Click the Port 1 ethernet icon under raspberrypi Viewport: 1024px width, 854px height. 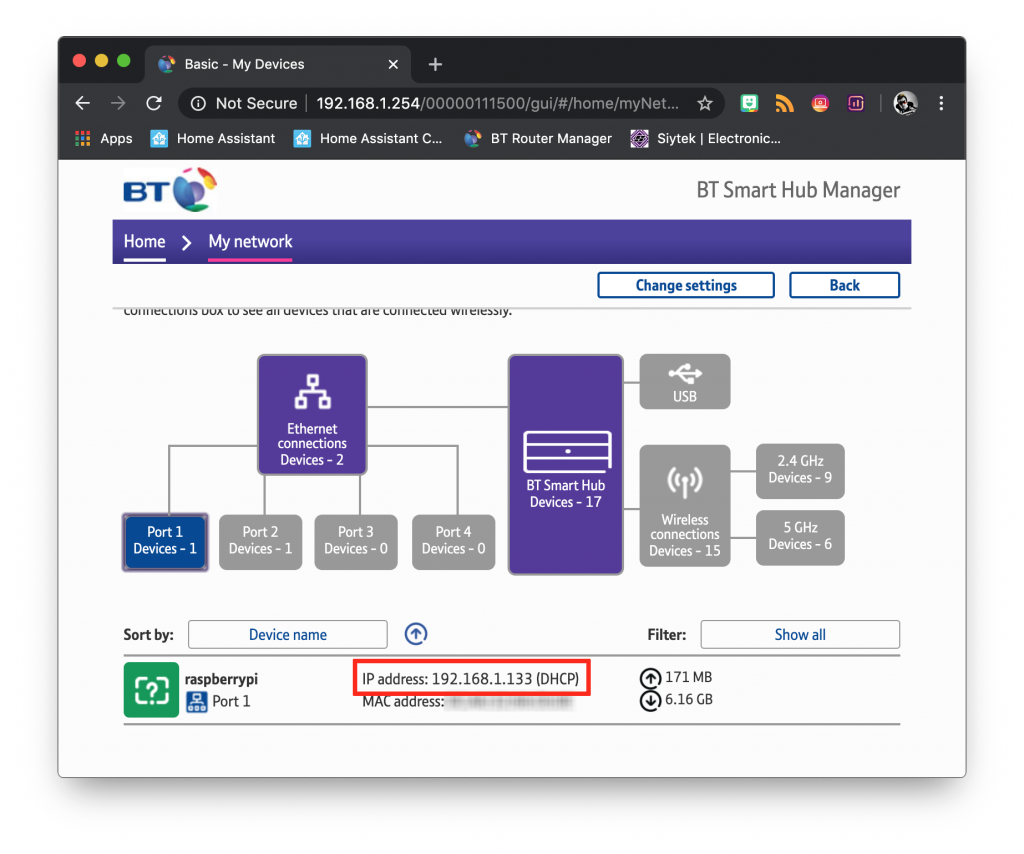(x=197, y=702)
